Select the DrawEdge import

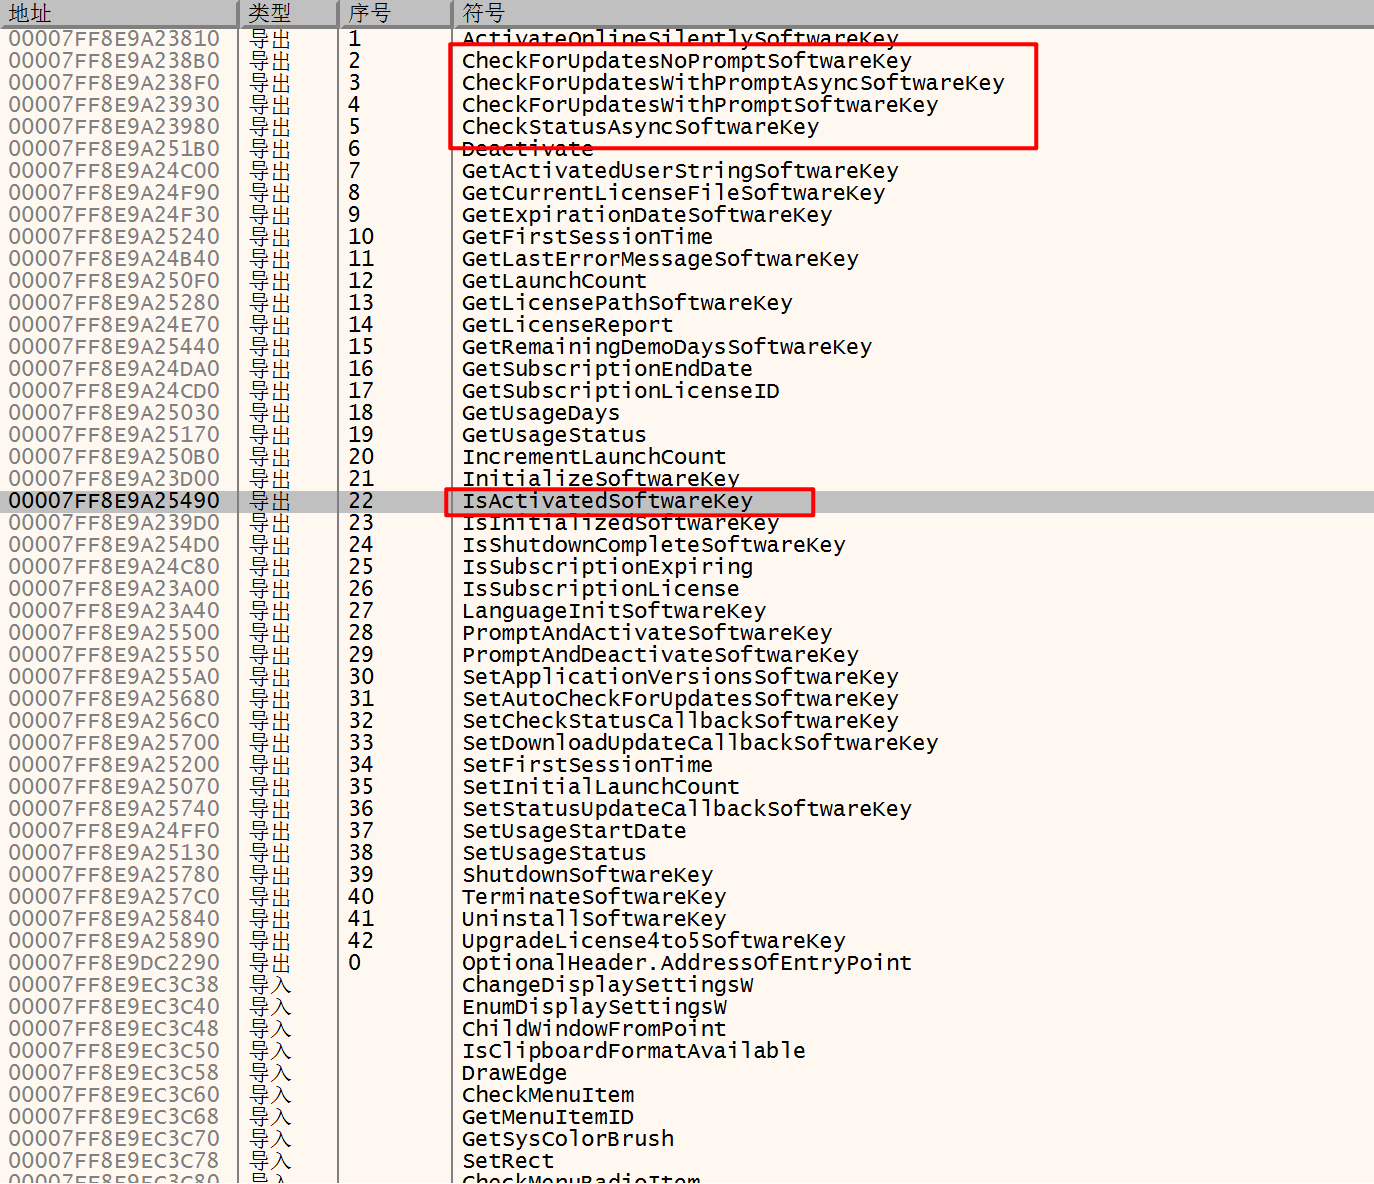click(514, 1073)
